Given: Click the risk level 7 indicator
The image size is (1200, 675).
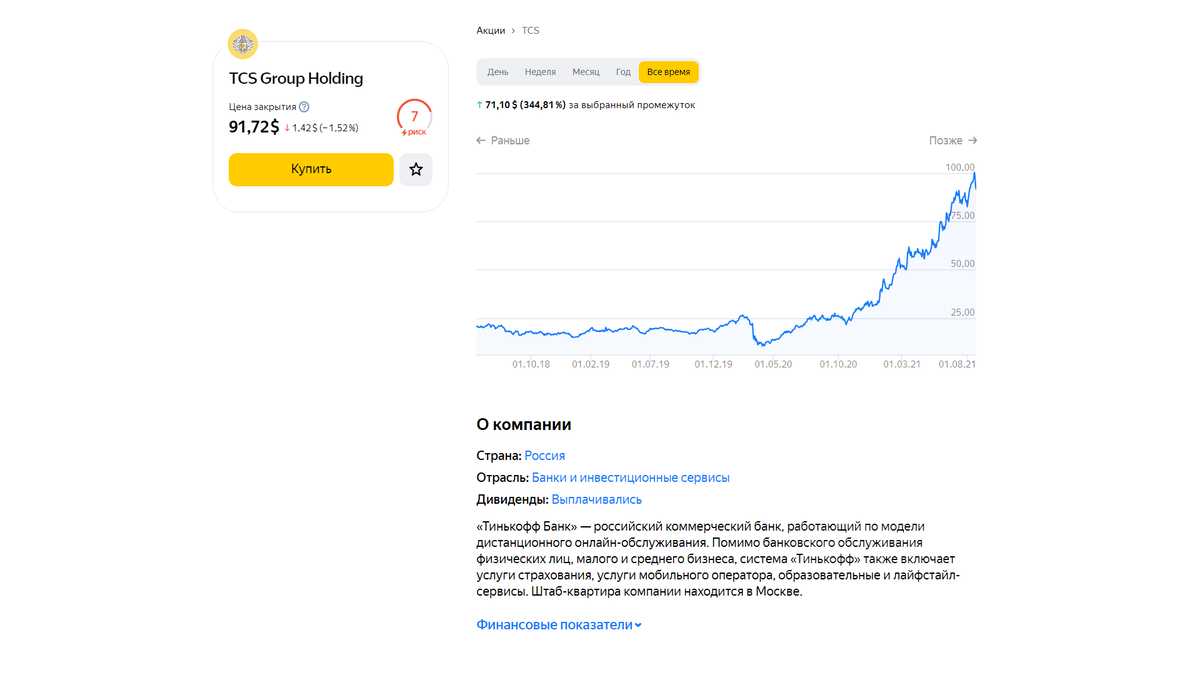Looking at the screenshot, I should pos(414,118).
